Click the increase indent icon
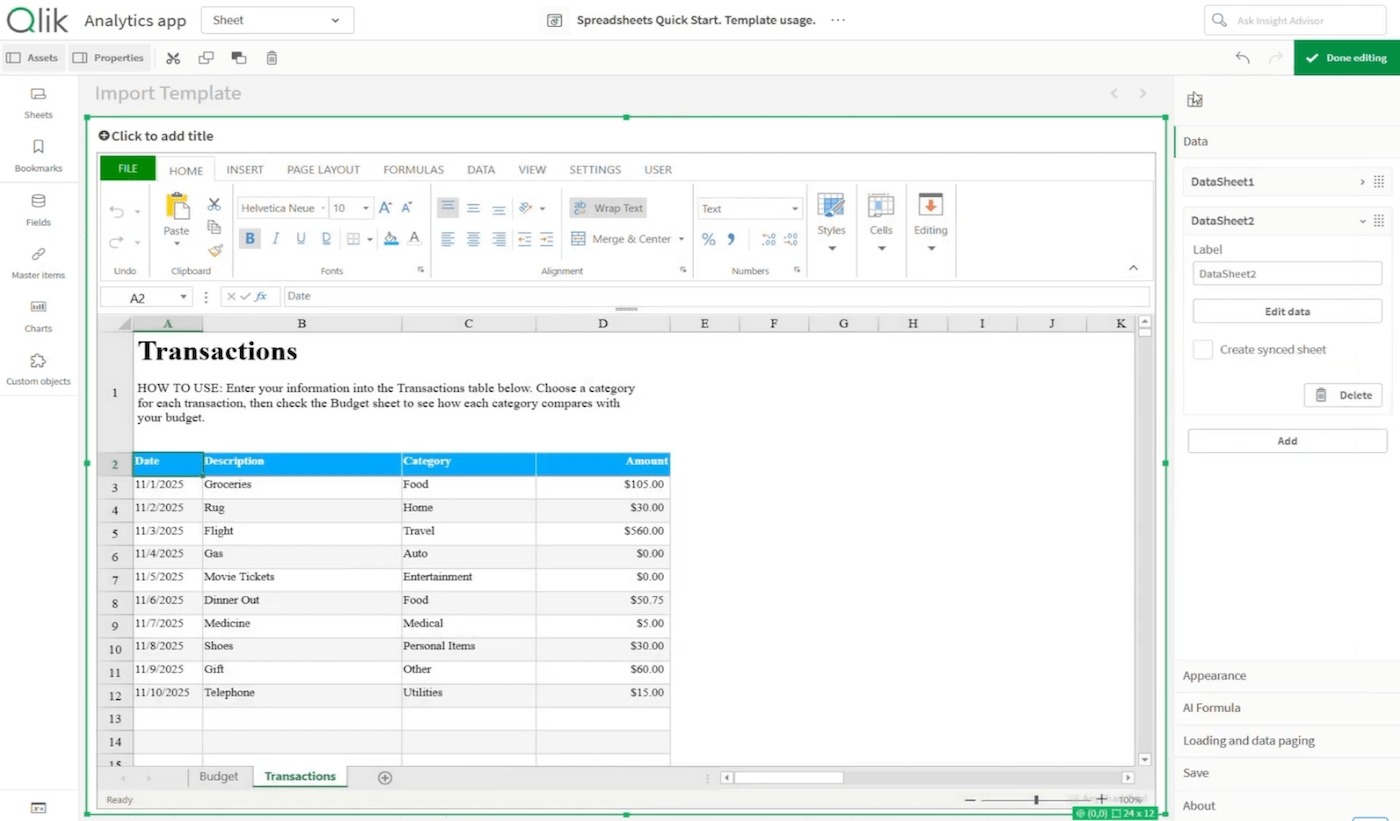Viewport: 1400px width, 821px height. pos(546,239)
